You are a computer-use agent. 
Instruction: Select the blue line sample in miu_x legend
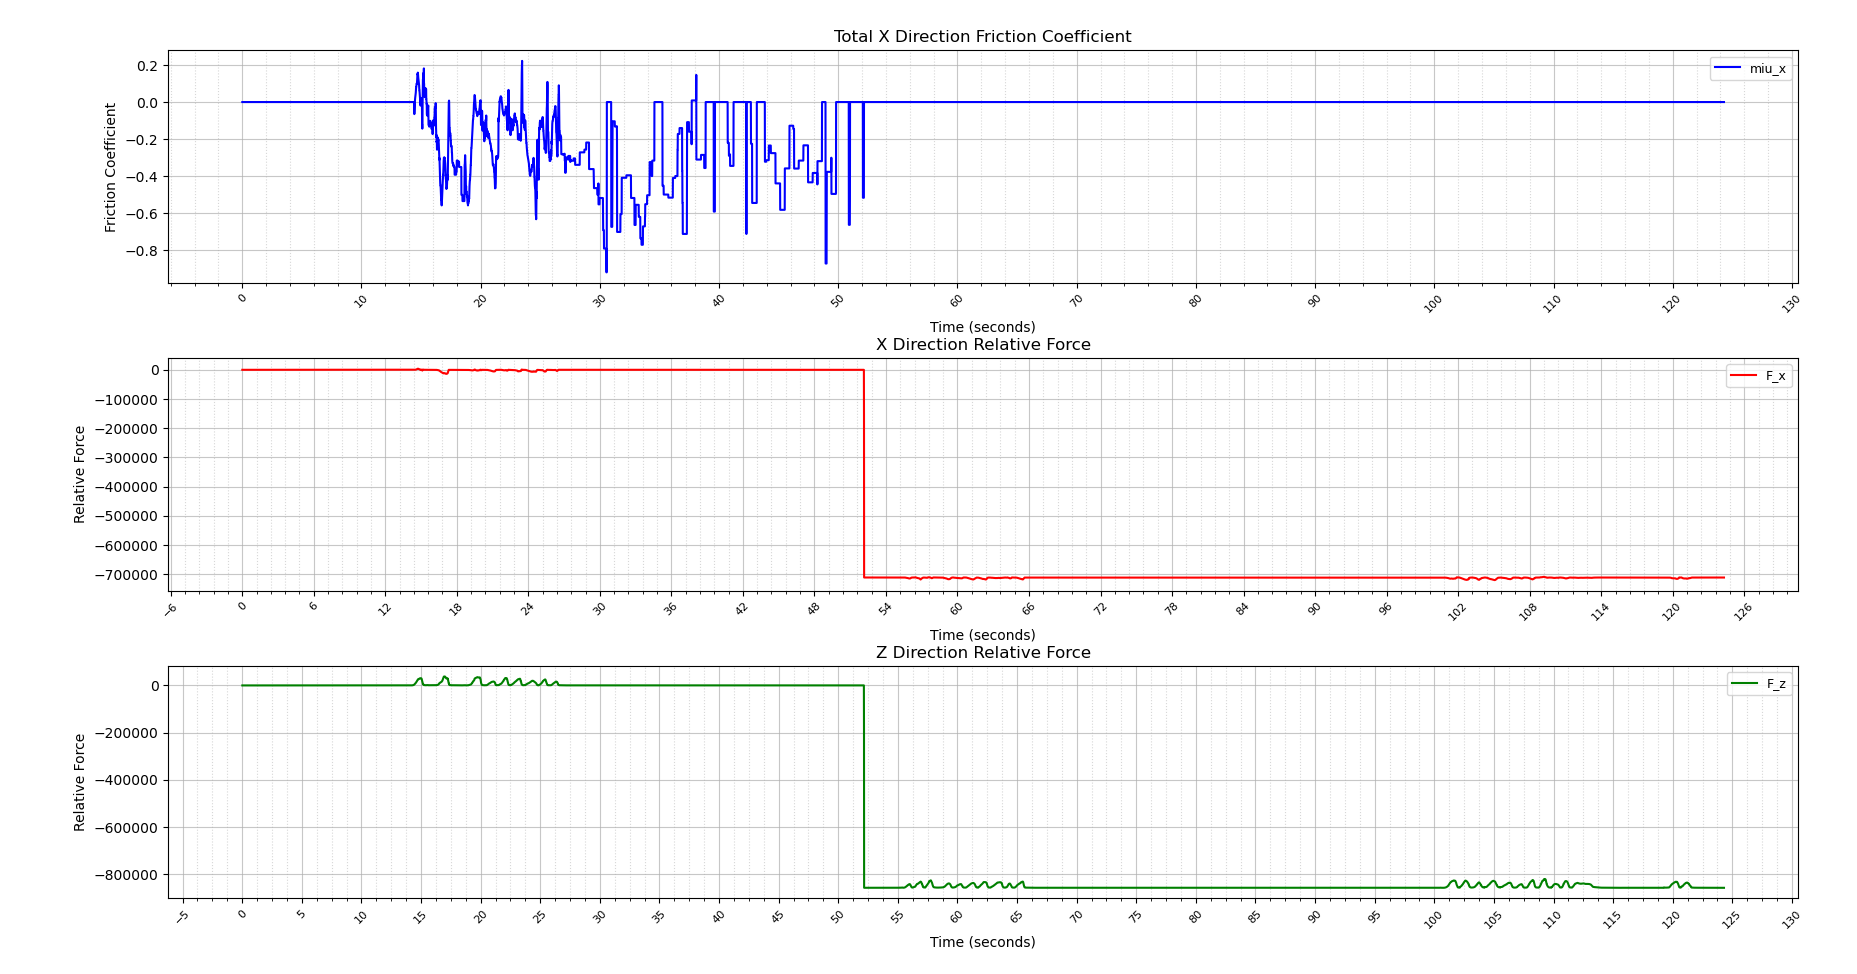click(1728, 69)
